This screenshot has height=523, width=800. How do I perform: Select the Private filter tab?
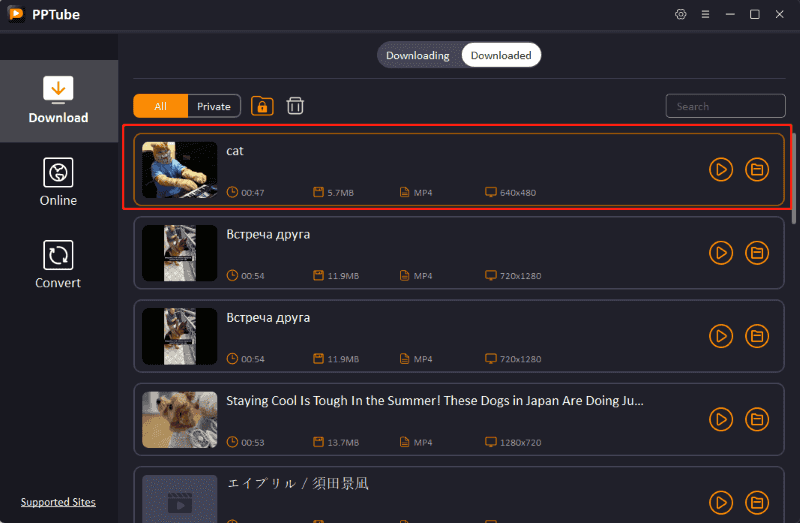point(214,106)
